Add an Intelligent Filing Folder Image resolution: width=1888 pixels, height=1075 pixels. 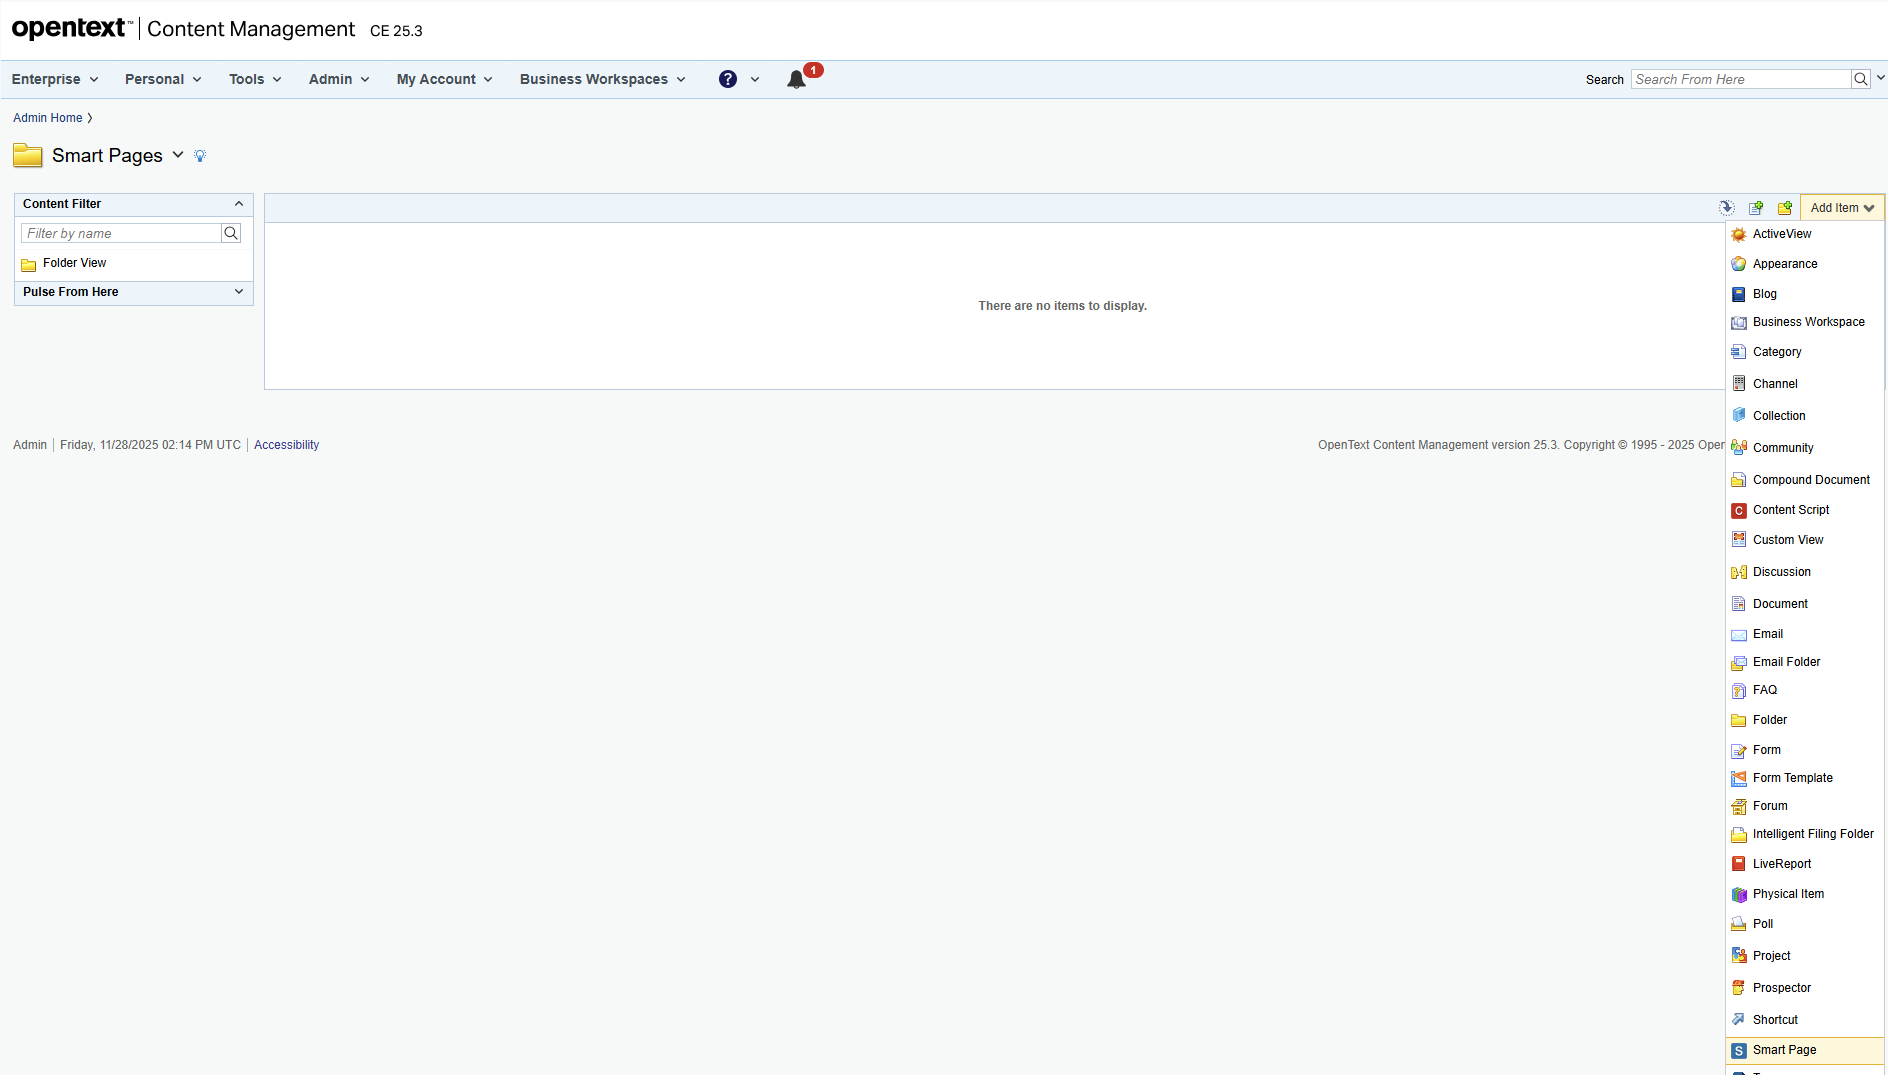tap(1811, 833)
